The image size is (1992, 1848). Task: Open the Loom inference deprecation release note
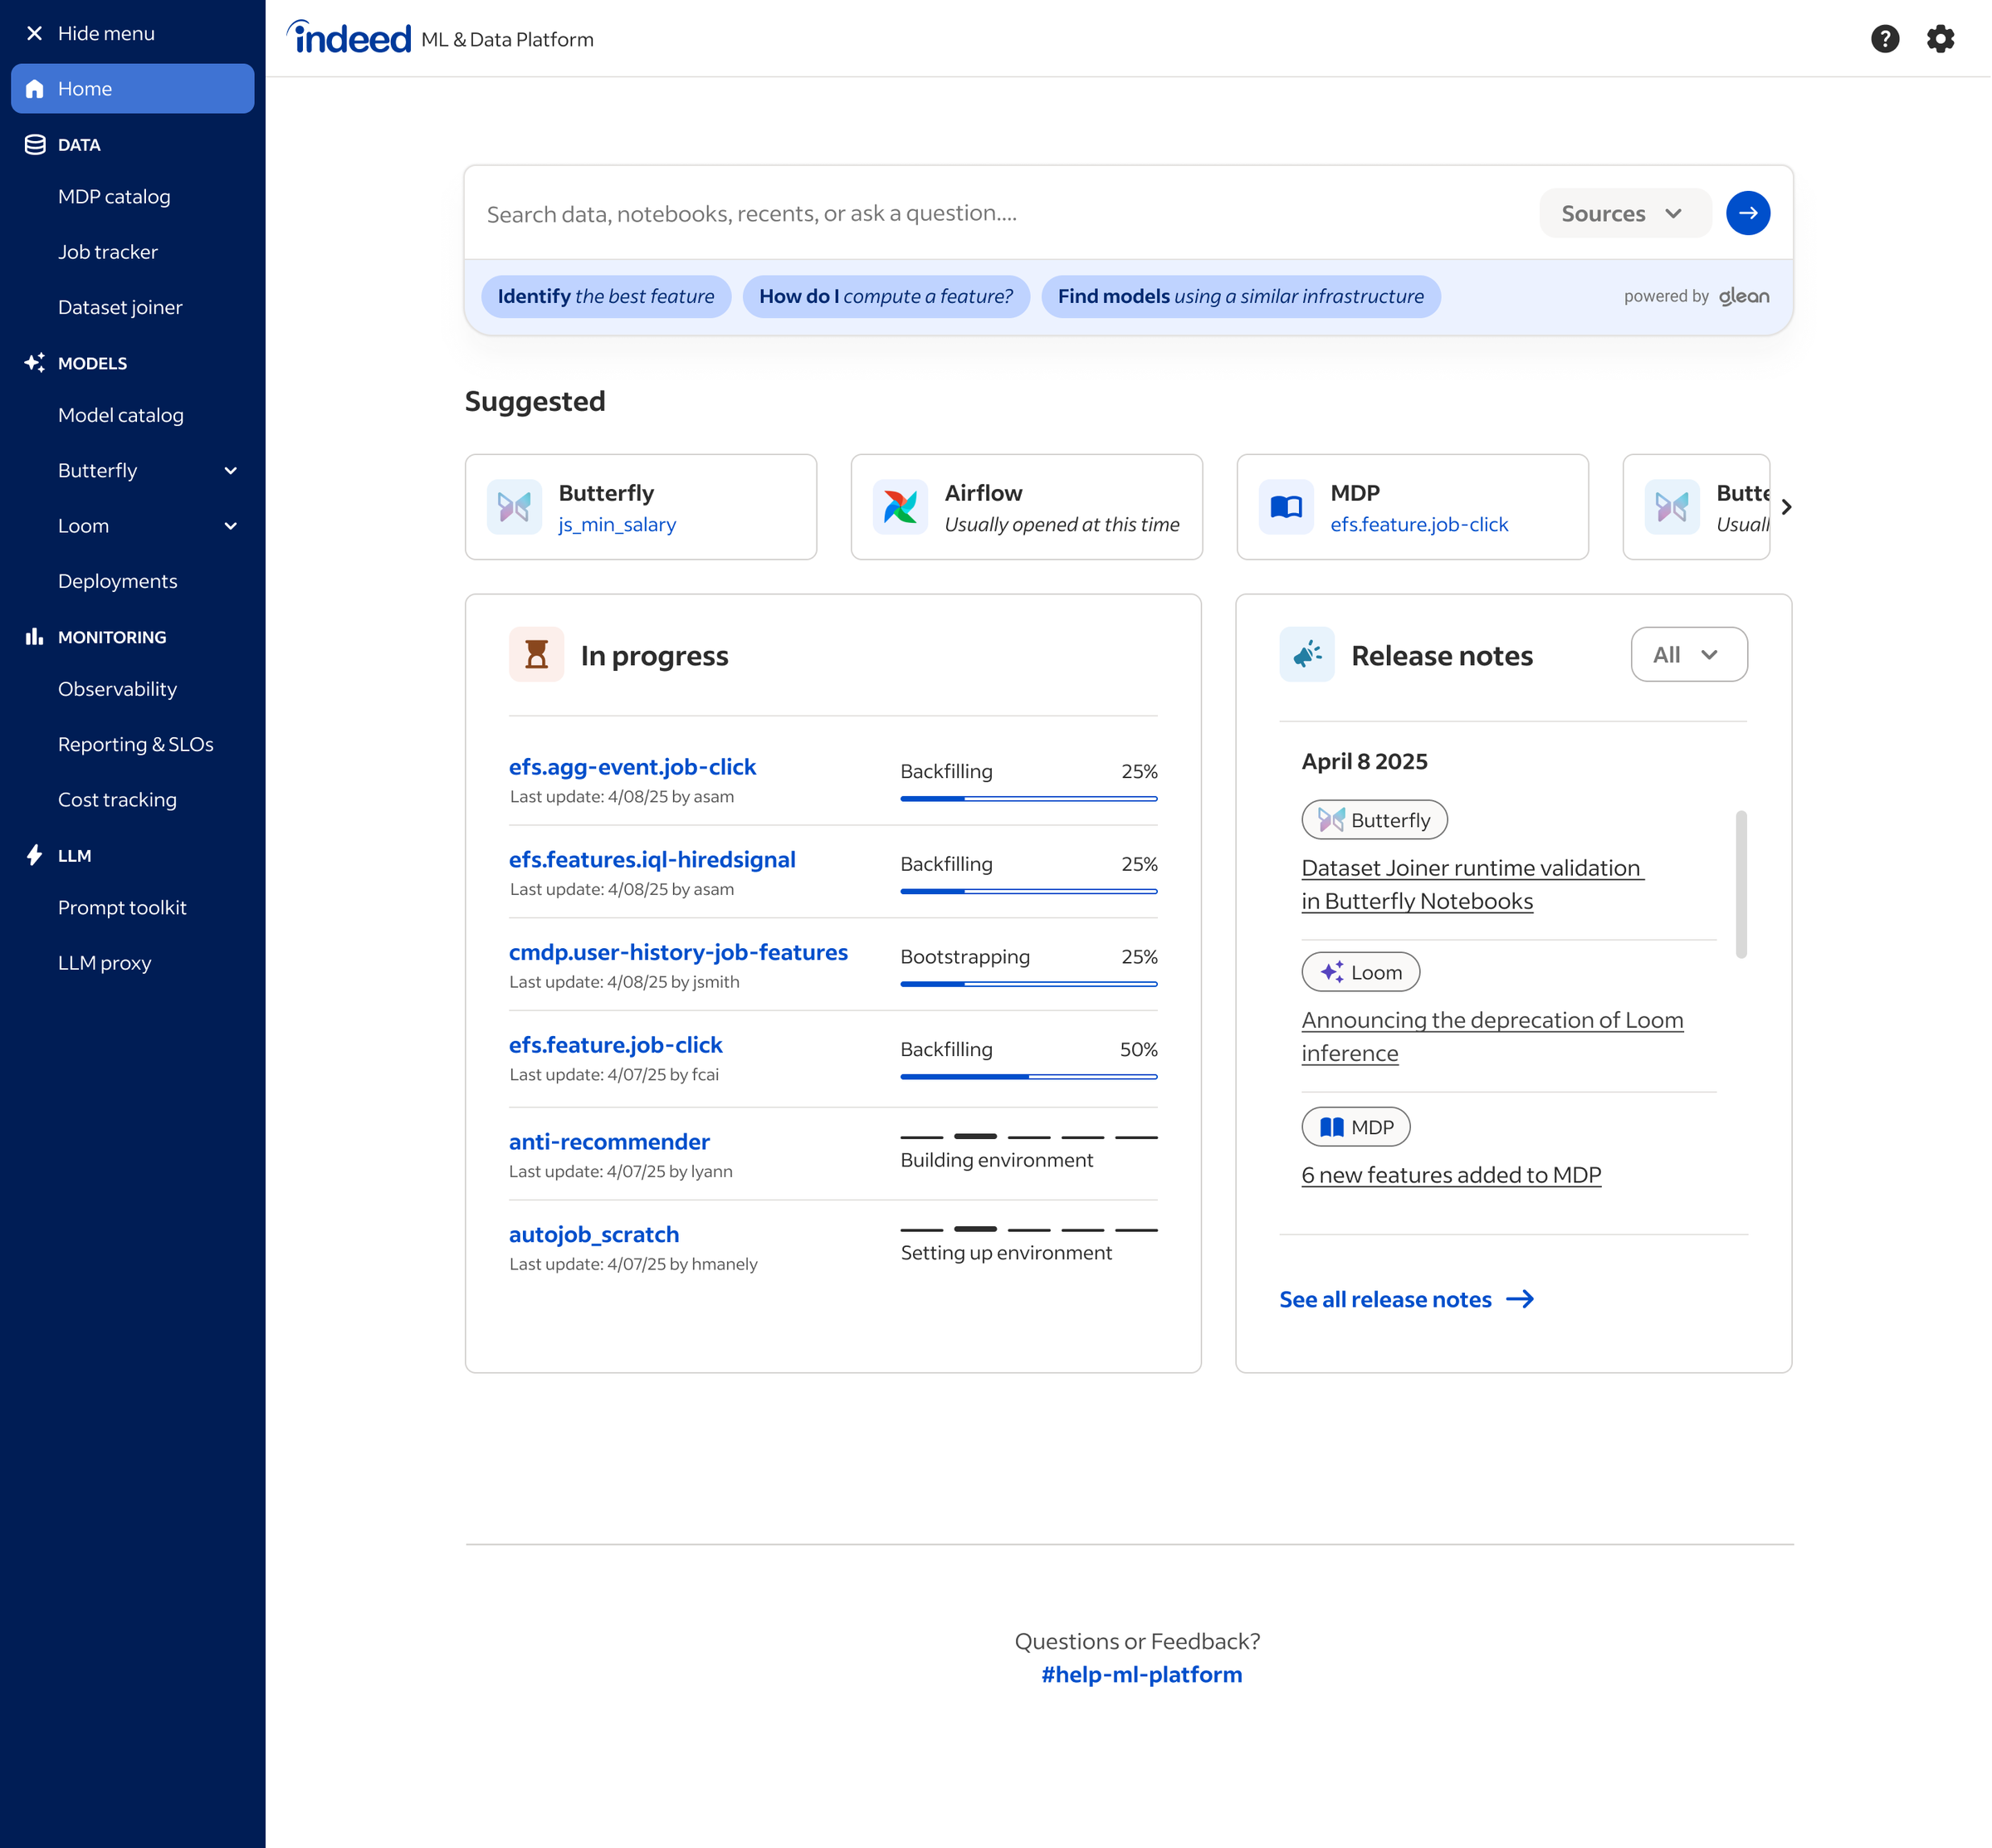pos(1492,1037)
